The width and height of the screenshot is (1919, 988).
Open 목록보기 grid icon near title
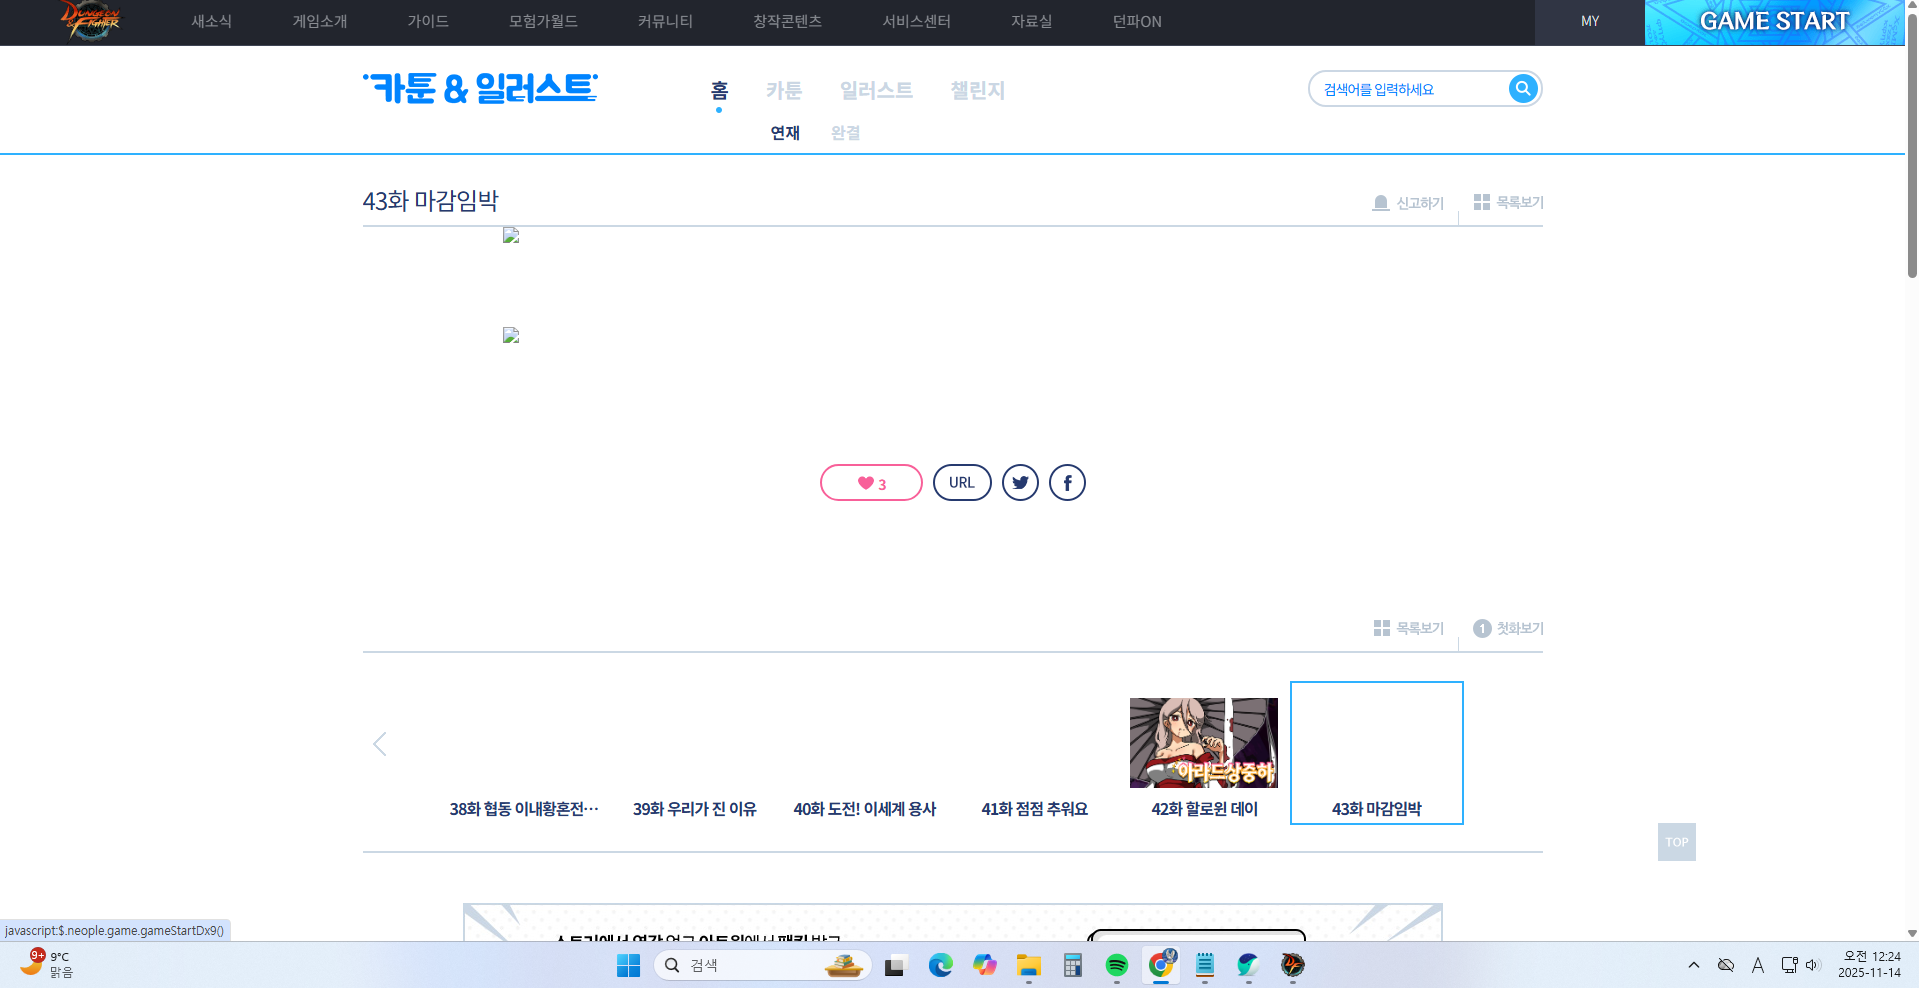coord(1482,202)
